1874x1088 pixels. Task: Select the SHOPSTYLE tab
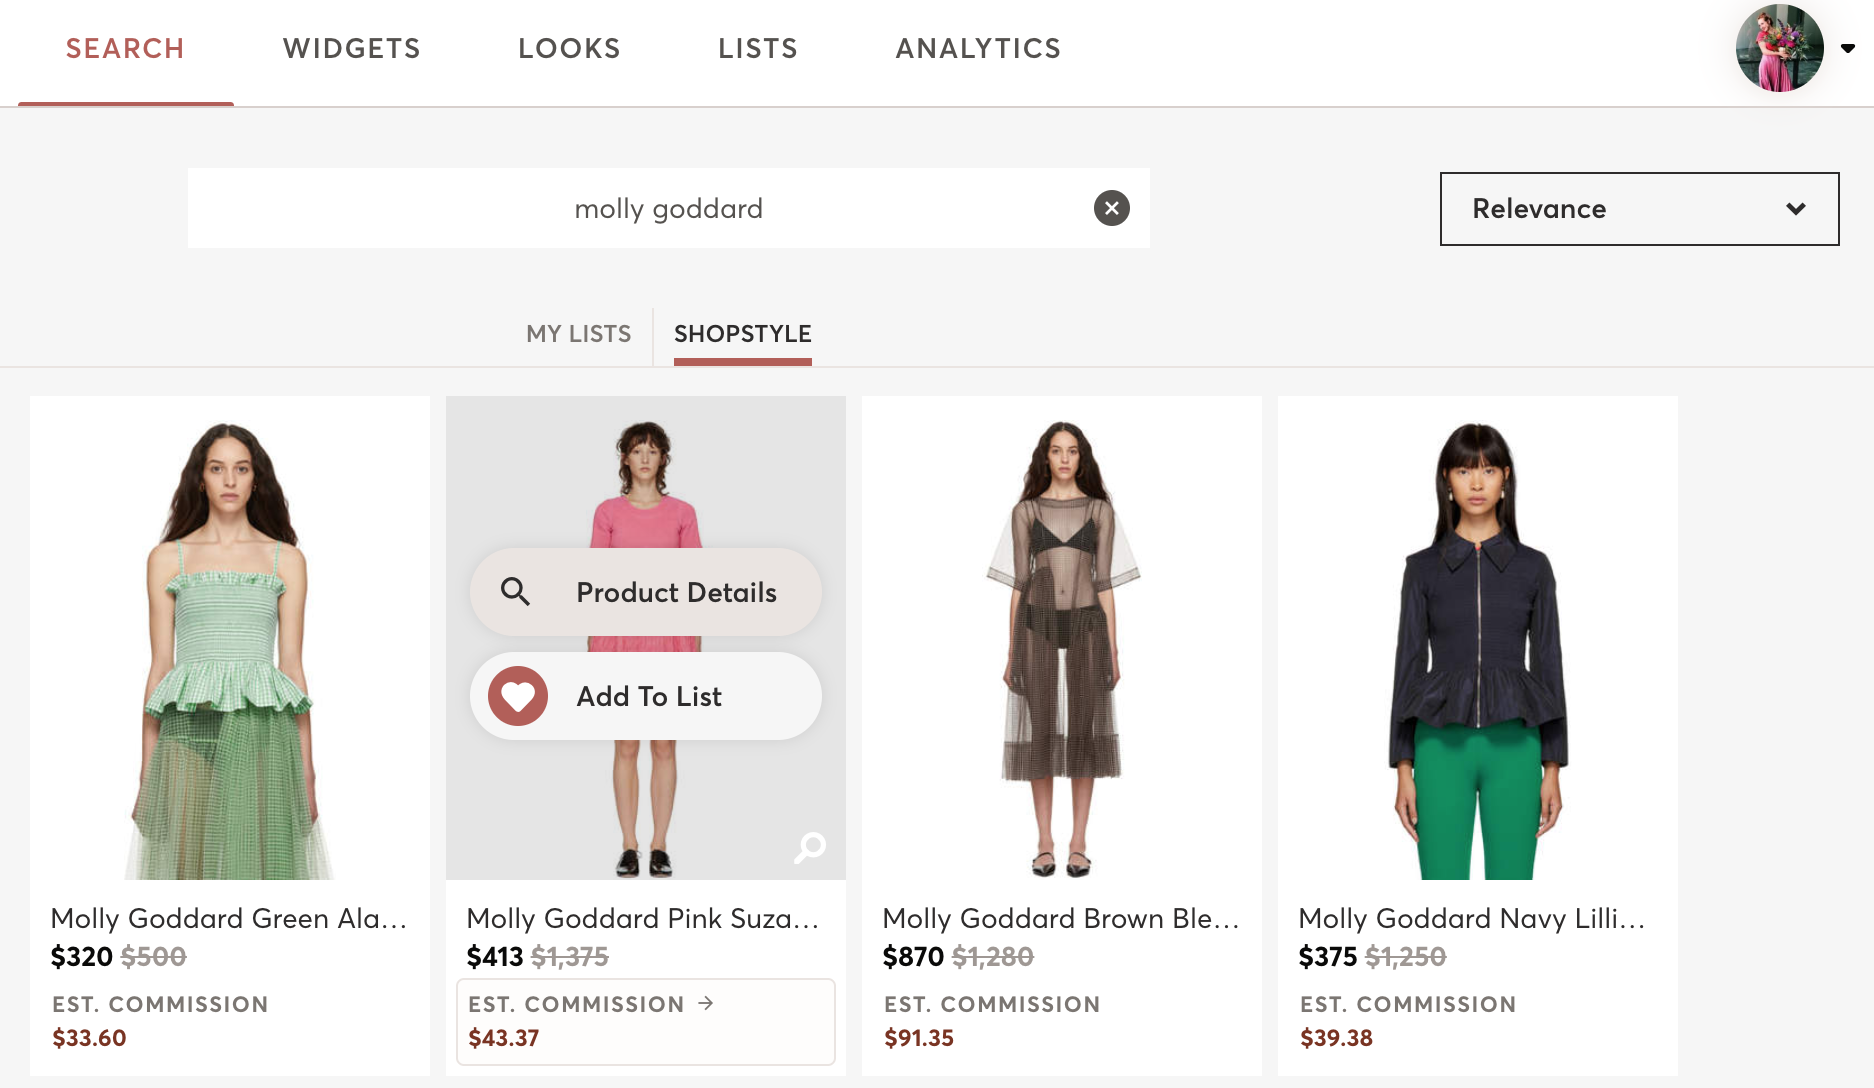pos(742,334)
